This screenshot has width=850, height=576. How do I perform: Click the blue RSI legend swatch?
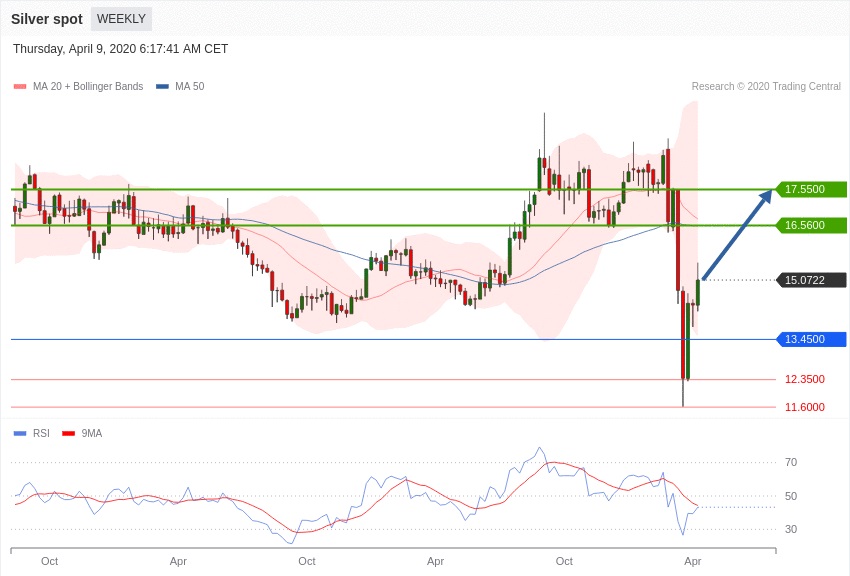click(20, 433)
